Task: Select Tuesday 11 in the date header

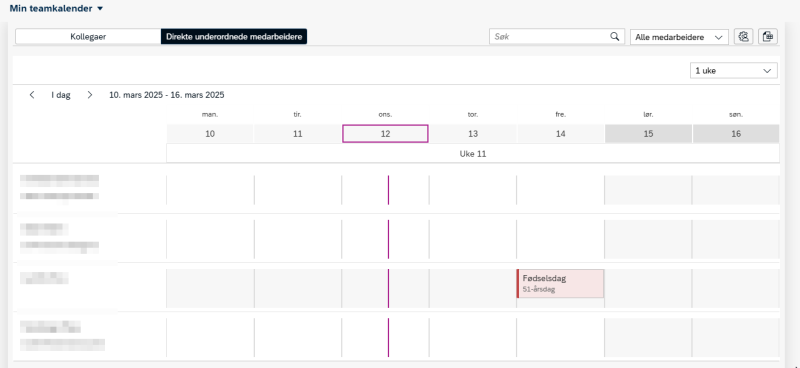Action: pos(298,134)
